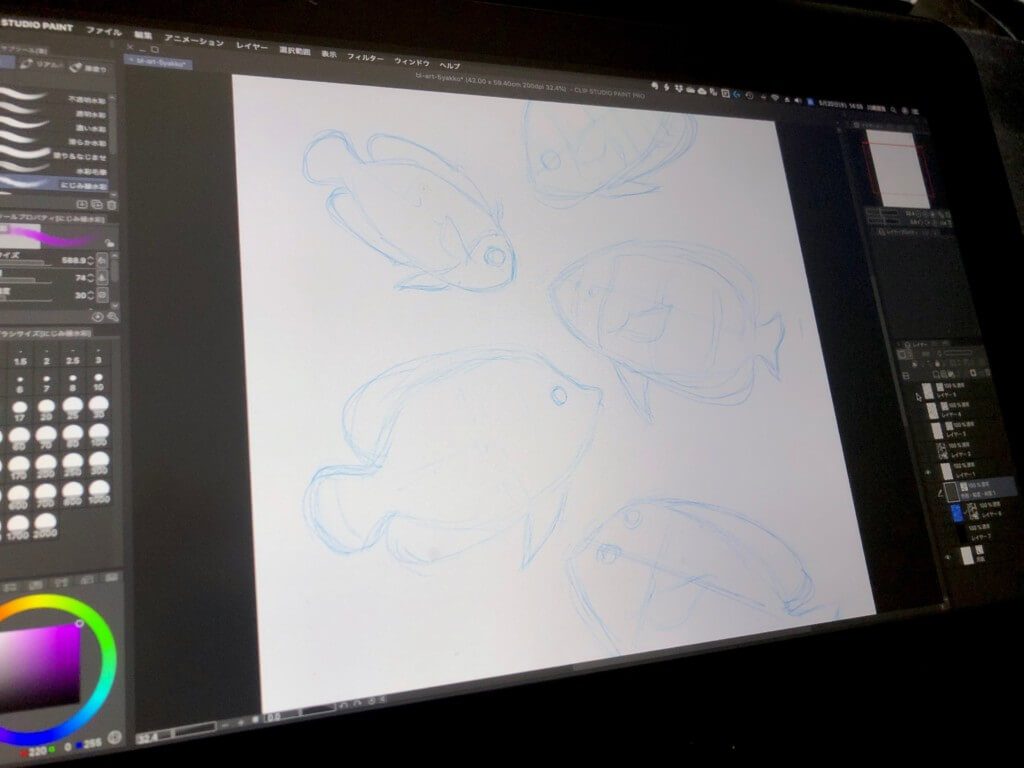
Task: Open the フィルター (Filter) menu
Action: coord(365,57)
